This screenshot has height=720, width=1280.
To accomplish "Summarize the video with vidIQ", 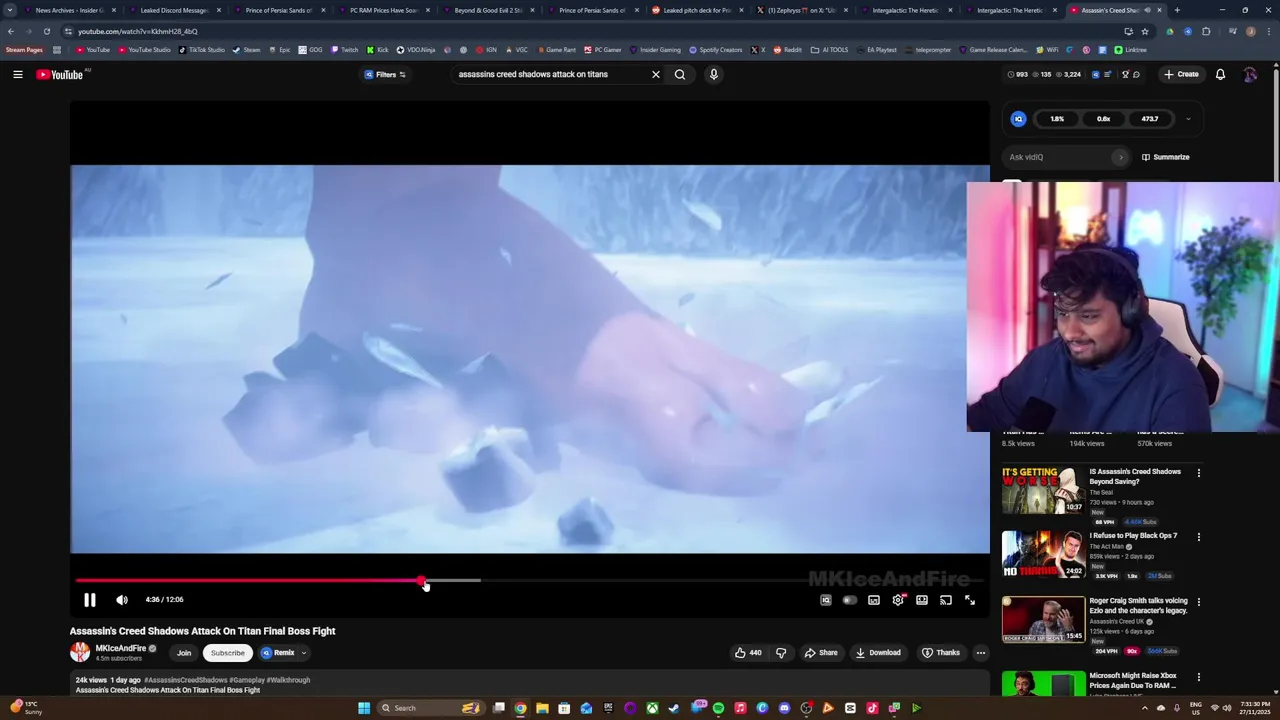I will tap(1166, 157).
